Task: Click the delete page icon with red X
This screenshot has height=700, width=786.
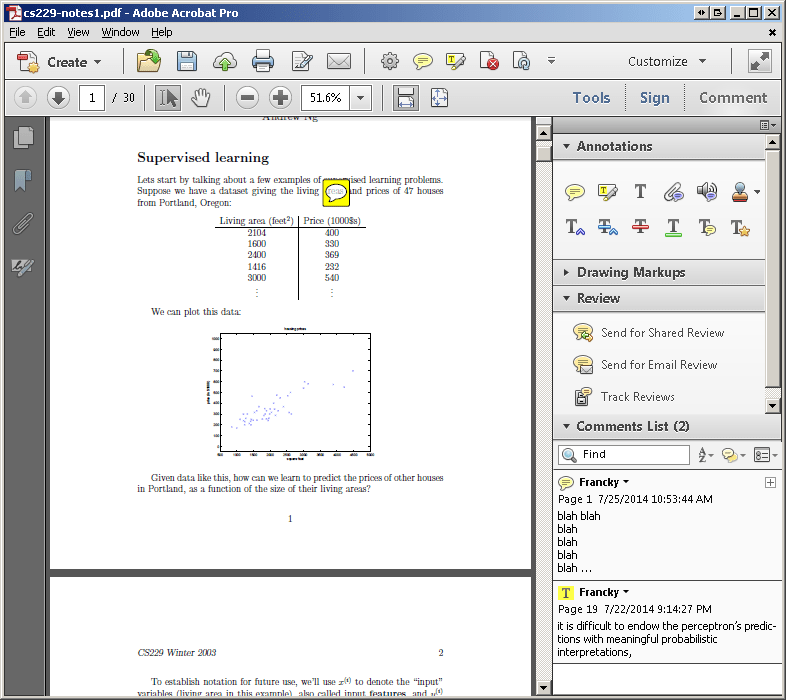Action: pyautogui.click(x=489, y=61)
